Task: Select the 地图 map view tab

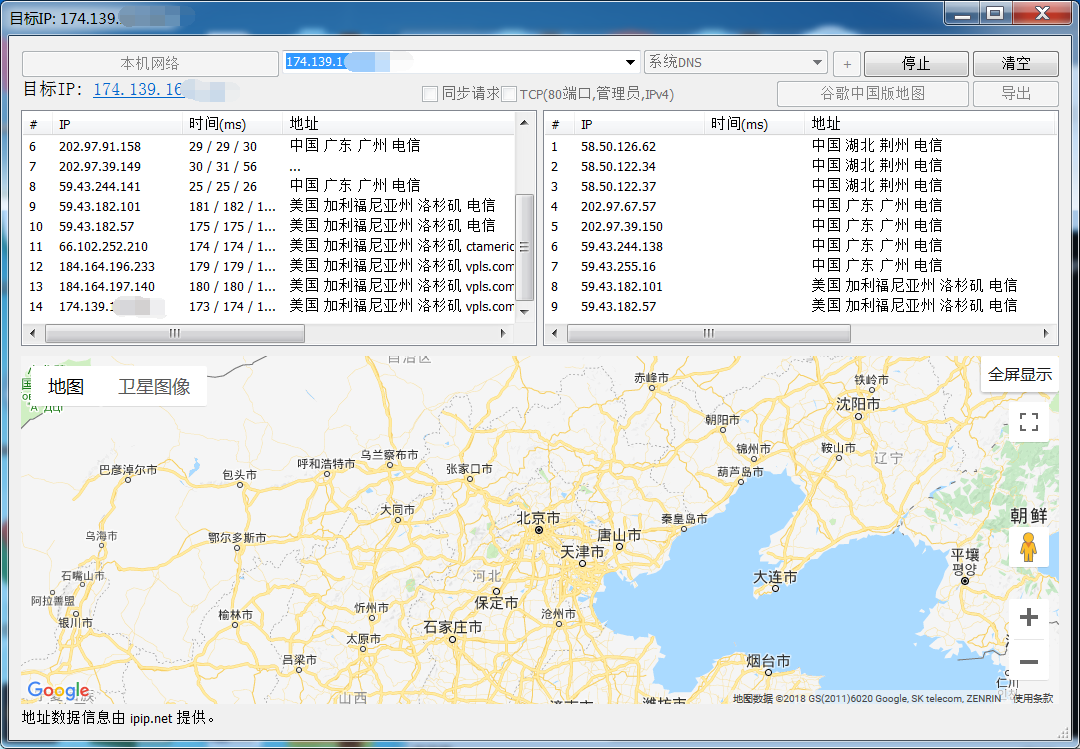Action: pyautogui.click(x=66, y=387)
